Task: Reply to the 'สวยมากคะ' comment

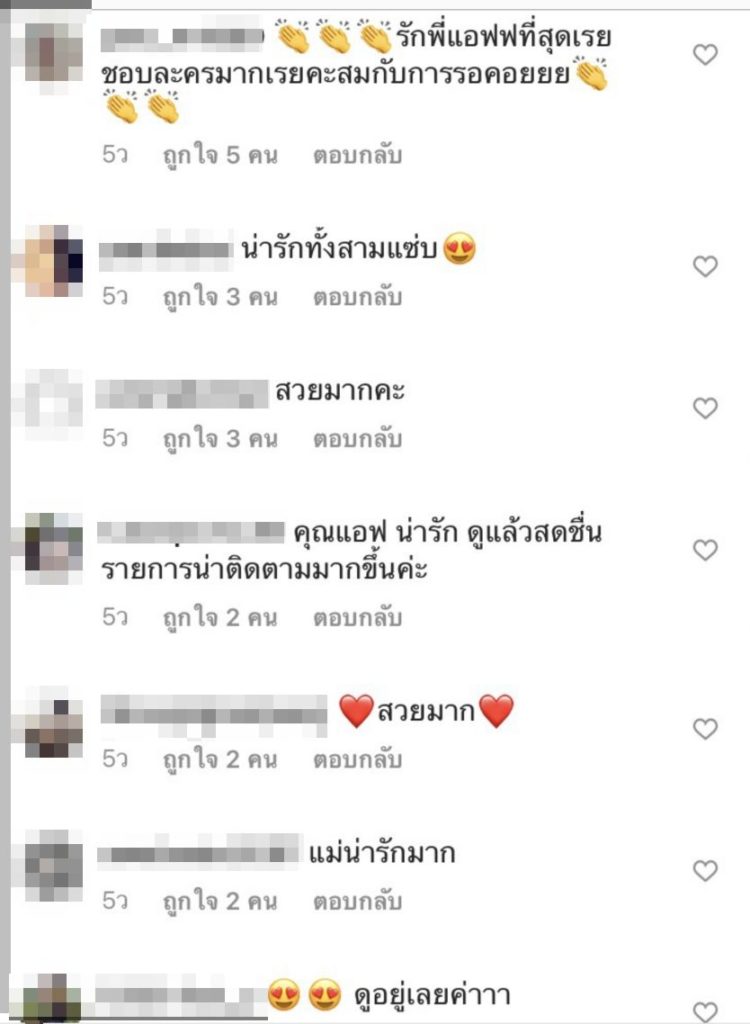Action: (357, 439)
